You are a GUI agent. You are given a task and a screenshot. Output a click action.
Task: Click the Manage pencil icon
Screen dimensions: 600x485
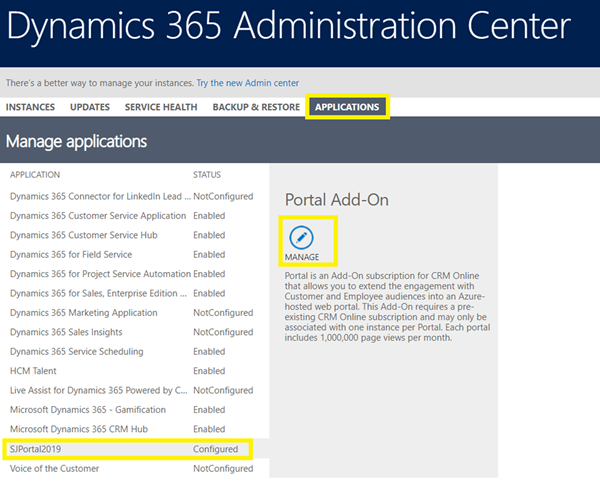tap(301, 238)
